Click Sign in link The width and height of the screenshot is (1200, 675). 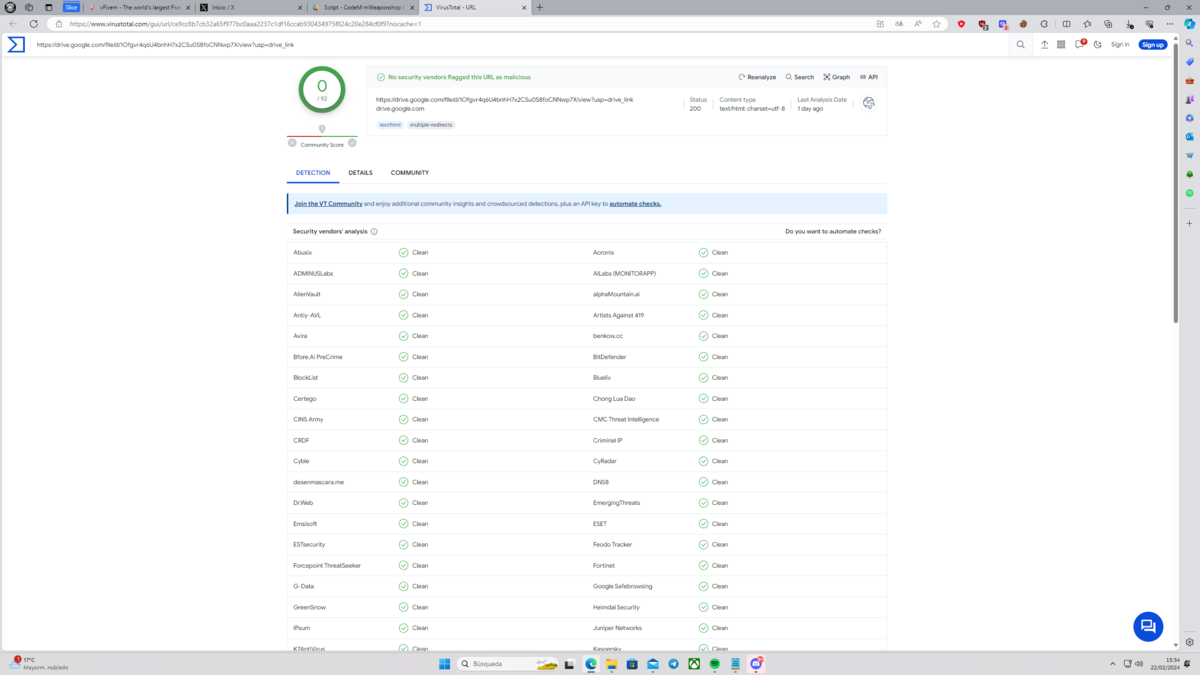1120,44
